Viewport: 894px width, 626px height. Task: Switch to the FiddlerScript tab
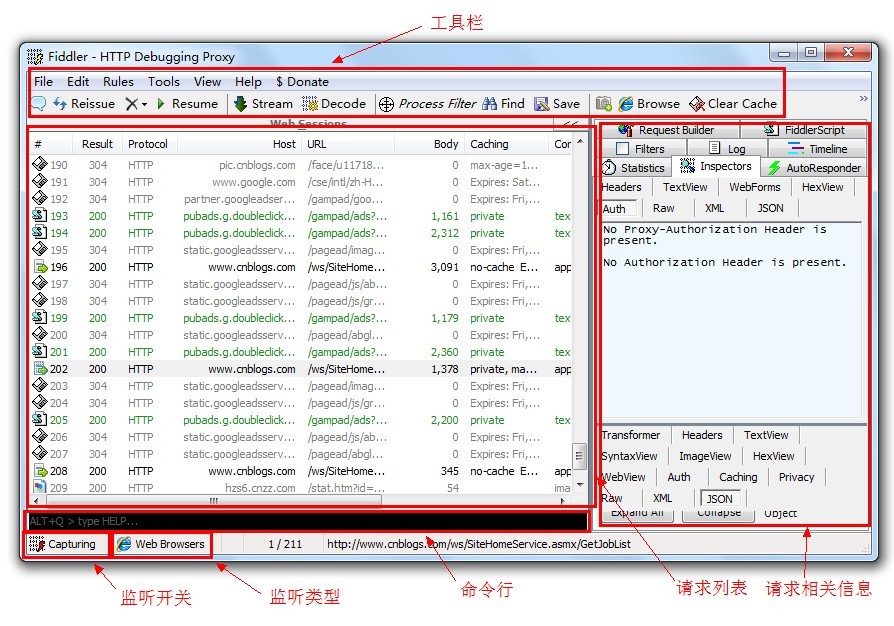[x=804, y=130]
